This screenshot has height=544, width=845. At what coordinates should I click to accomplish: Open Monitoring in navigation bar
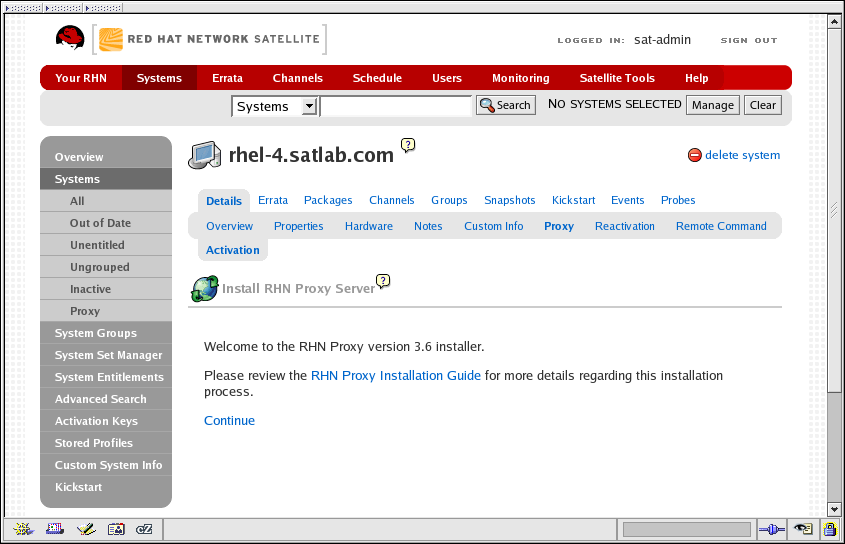(x=521, y=78)
